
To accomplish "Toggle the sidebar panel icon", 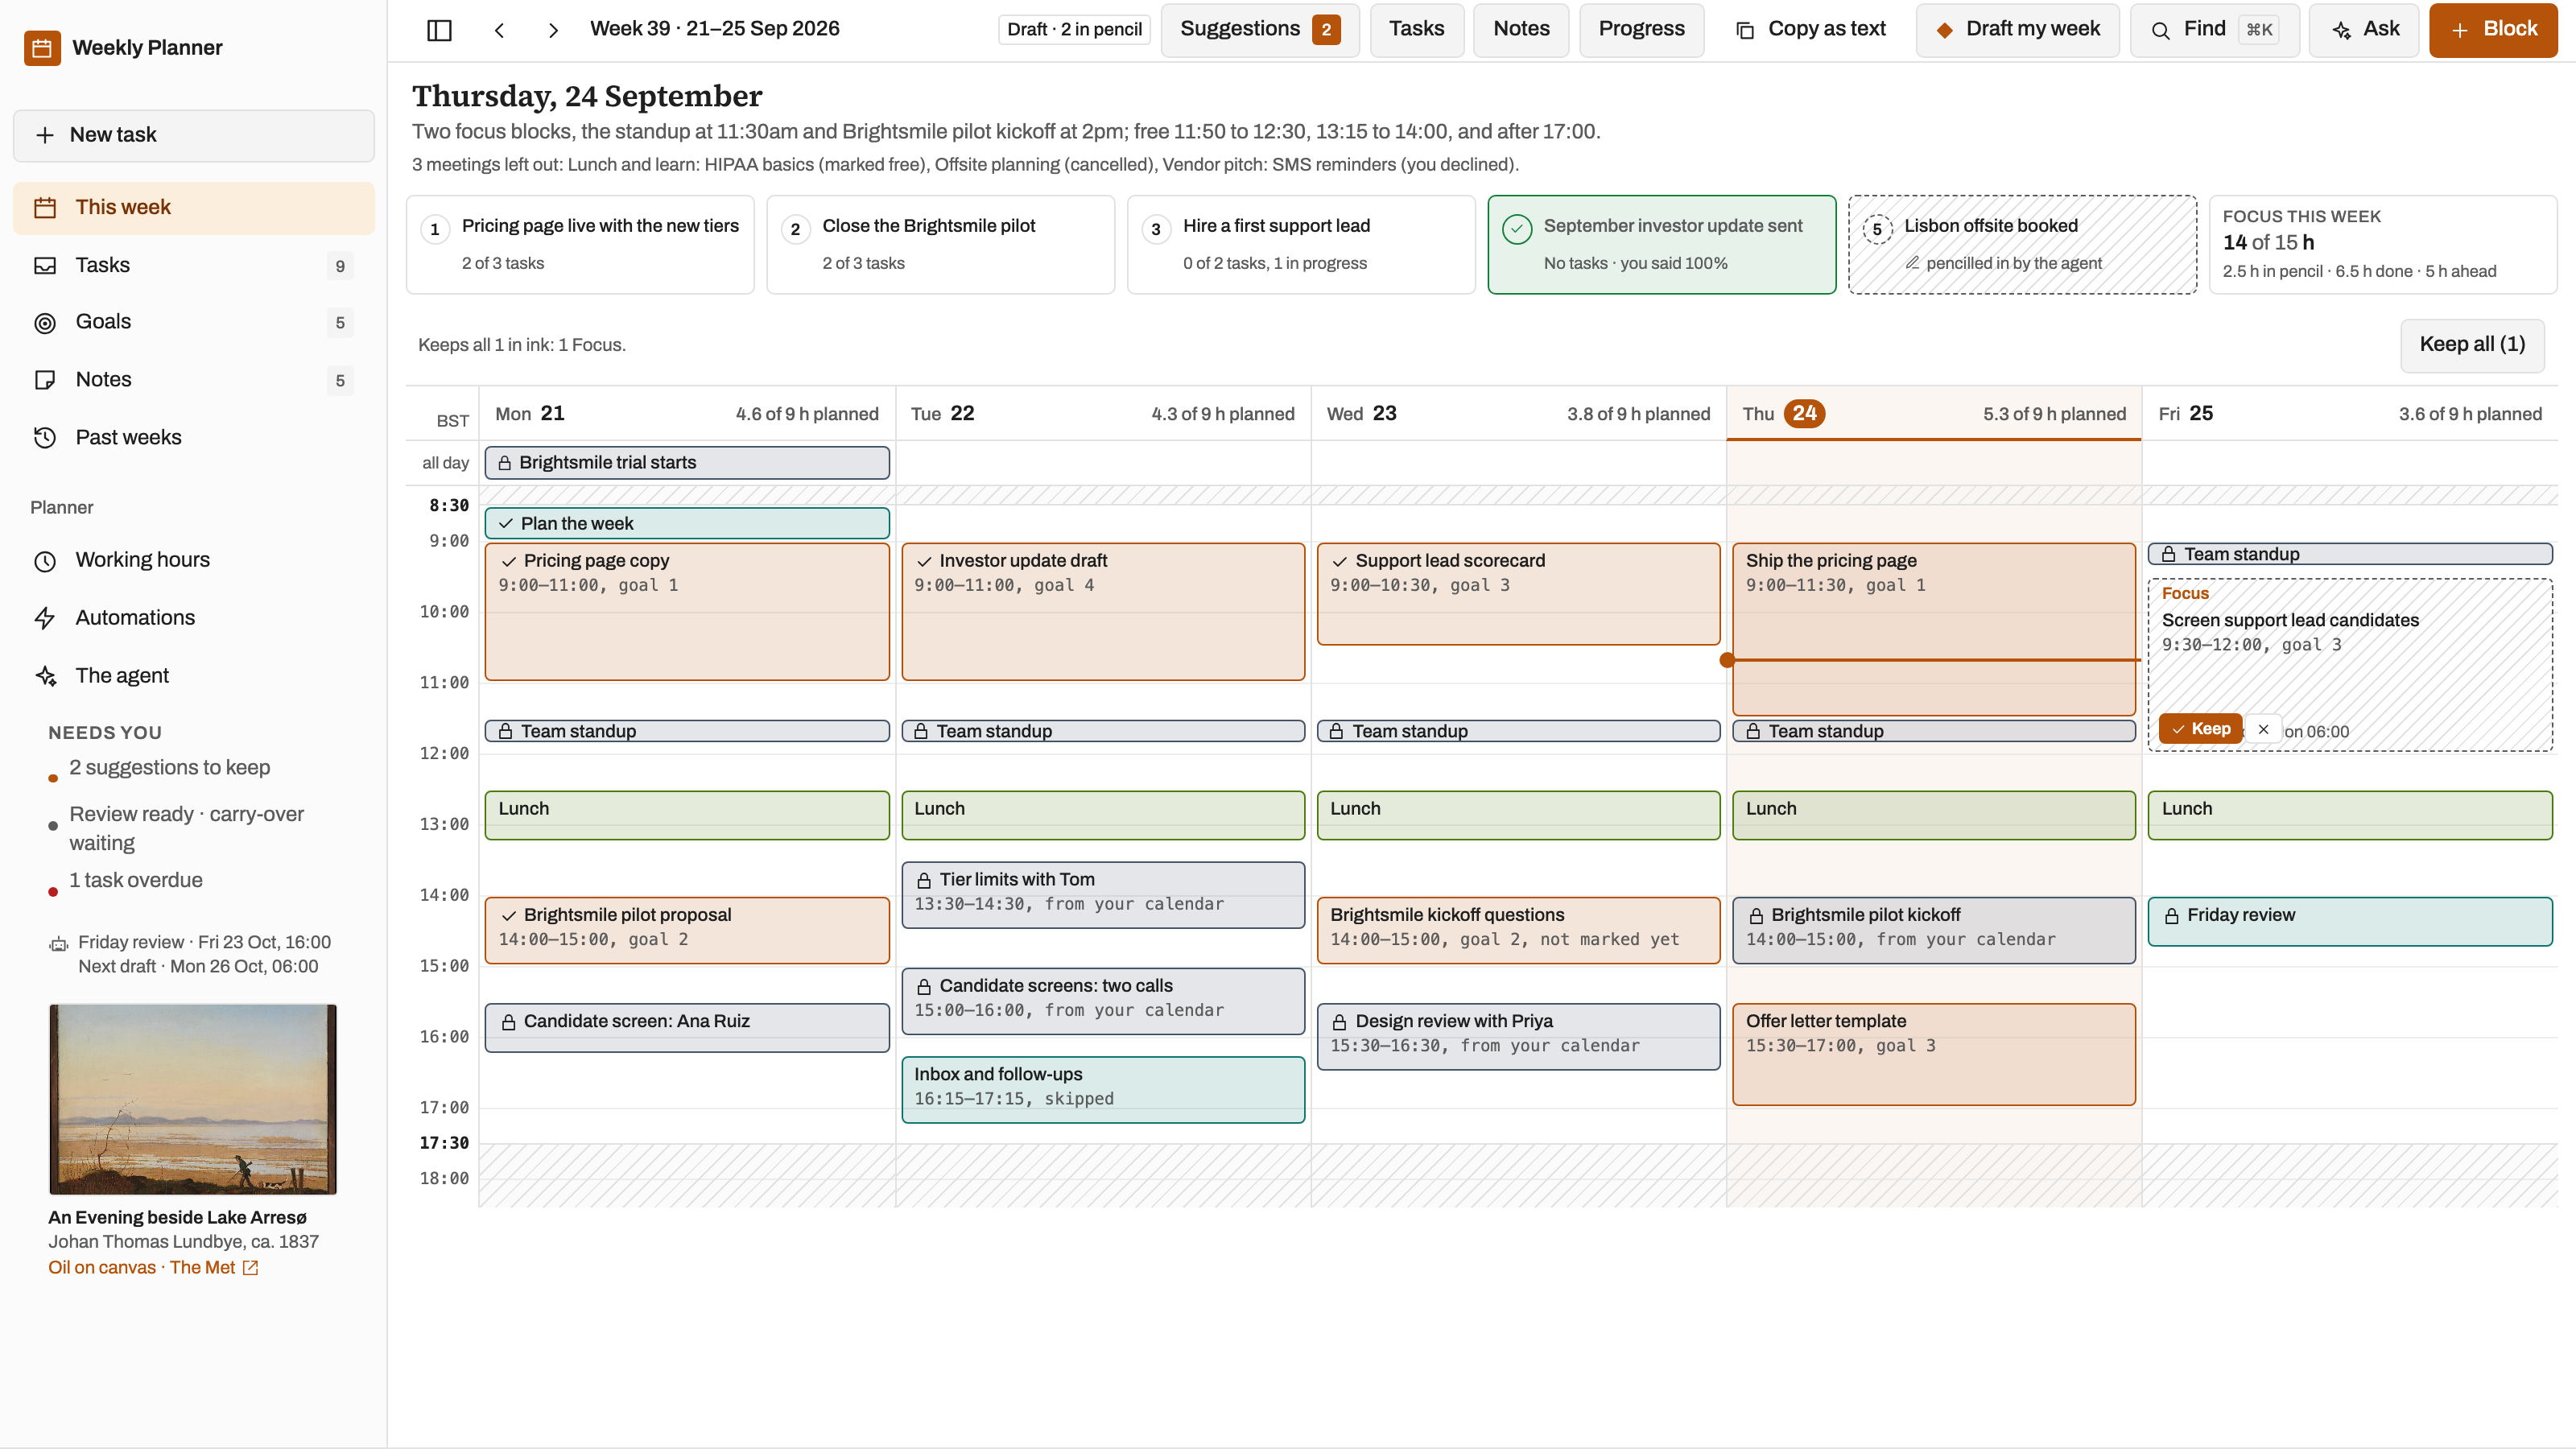I will (439, 30).
